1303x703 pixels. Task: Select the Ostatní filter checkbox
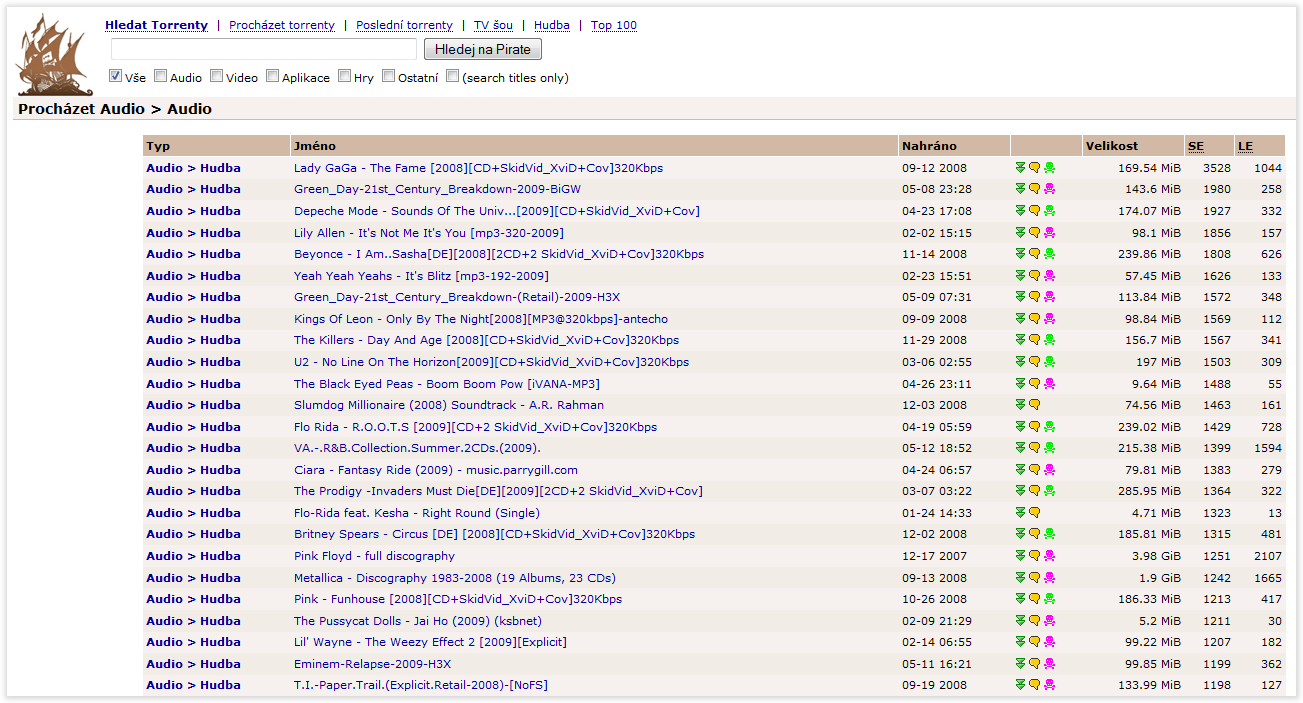click(388, 76)
